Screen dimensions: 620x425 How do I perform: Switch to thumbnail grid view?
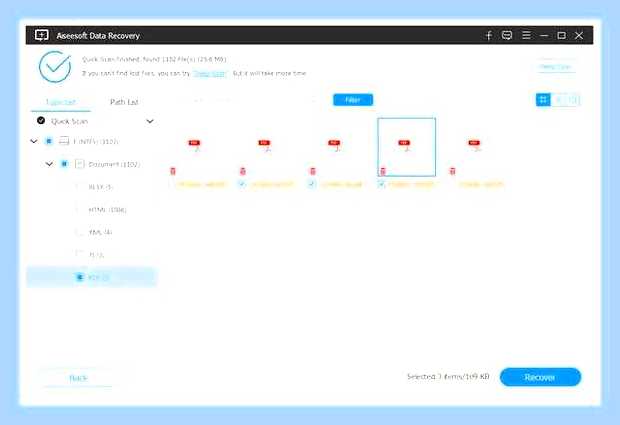[543, 100]
